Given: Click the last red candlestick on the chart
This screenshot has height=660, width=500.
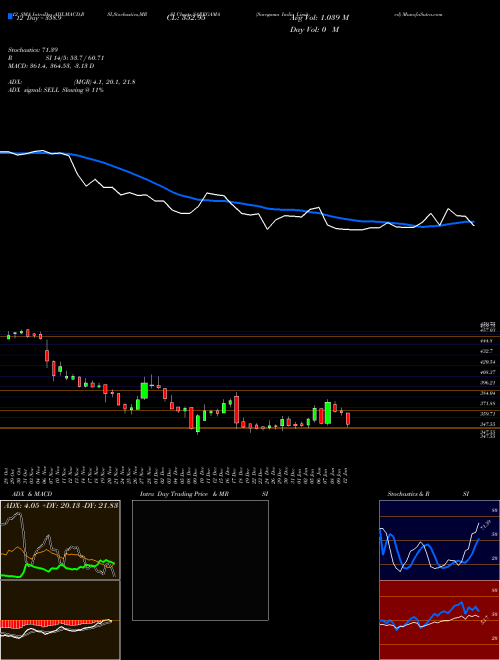Looking at the screenshot, I should pos(348,419).
